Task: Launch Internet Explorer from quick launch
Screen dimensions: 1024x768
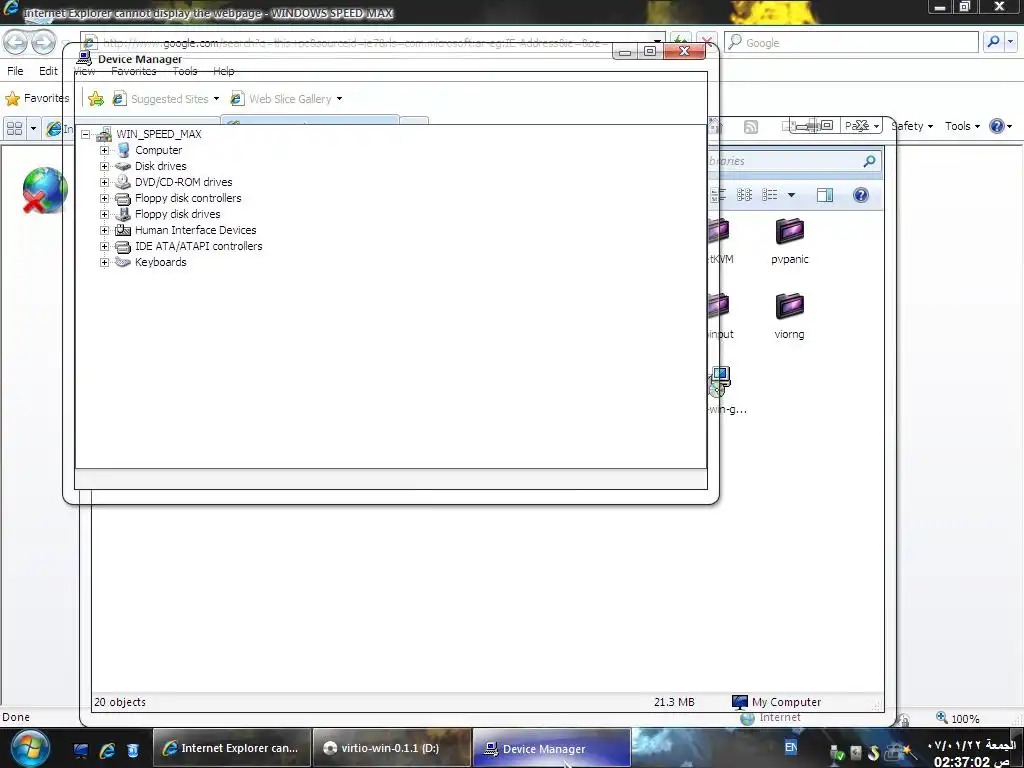Action: click(107, 750)
